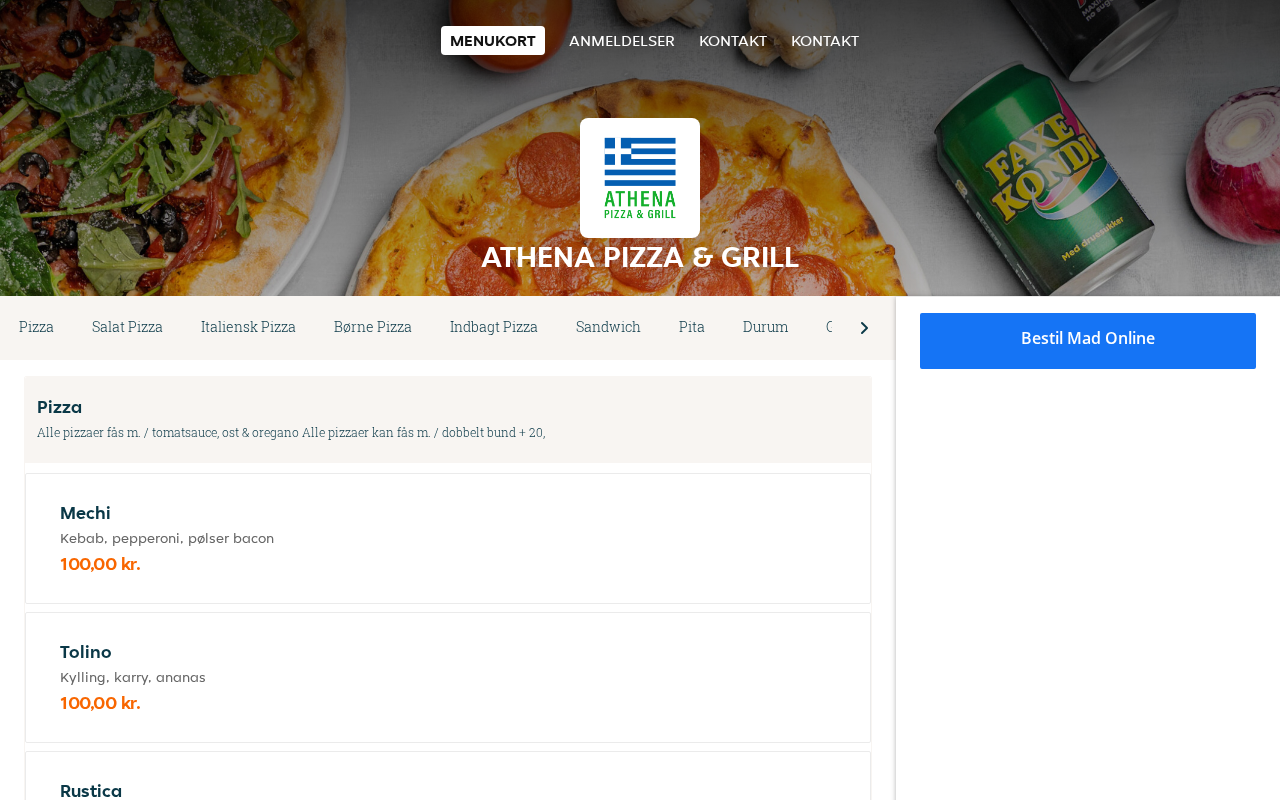Screen dimensions: 1280x800
Task: Choose the Mechi pizza item
Action: [x=448, y=538]
